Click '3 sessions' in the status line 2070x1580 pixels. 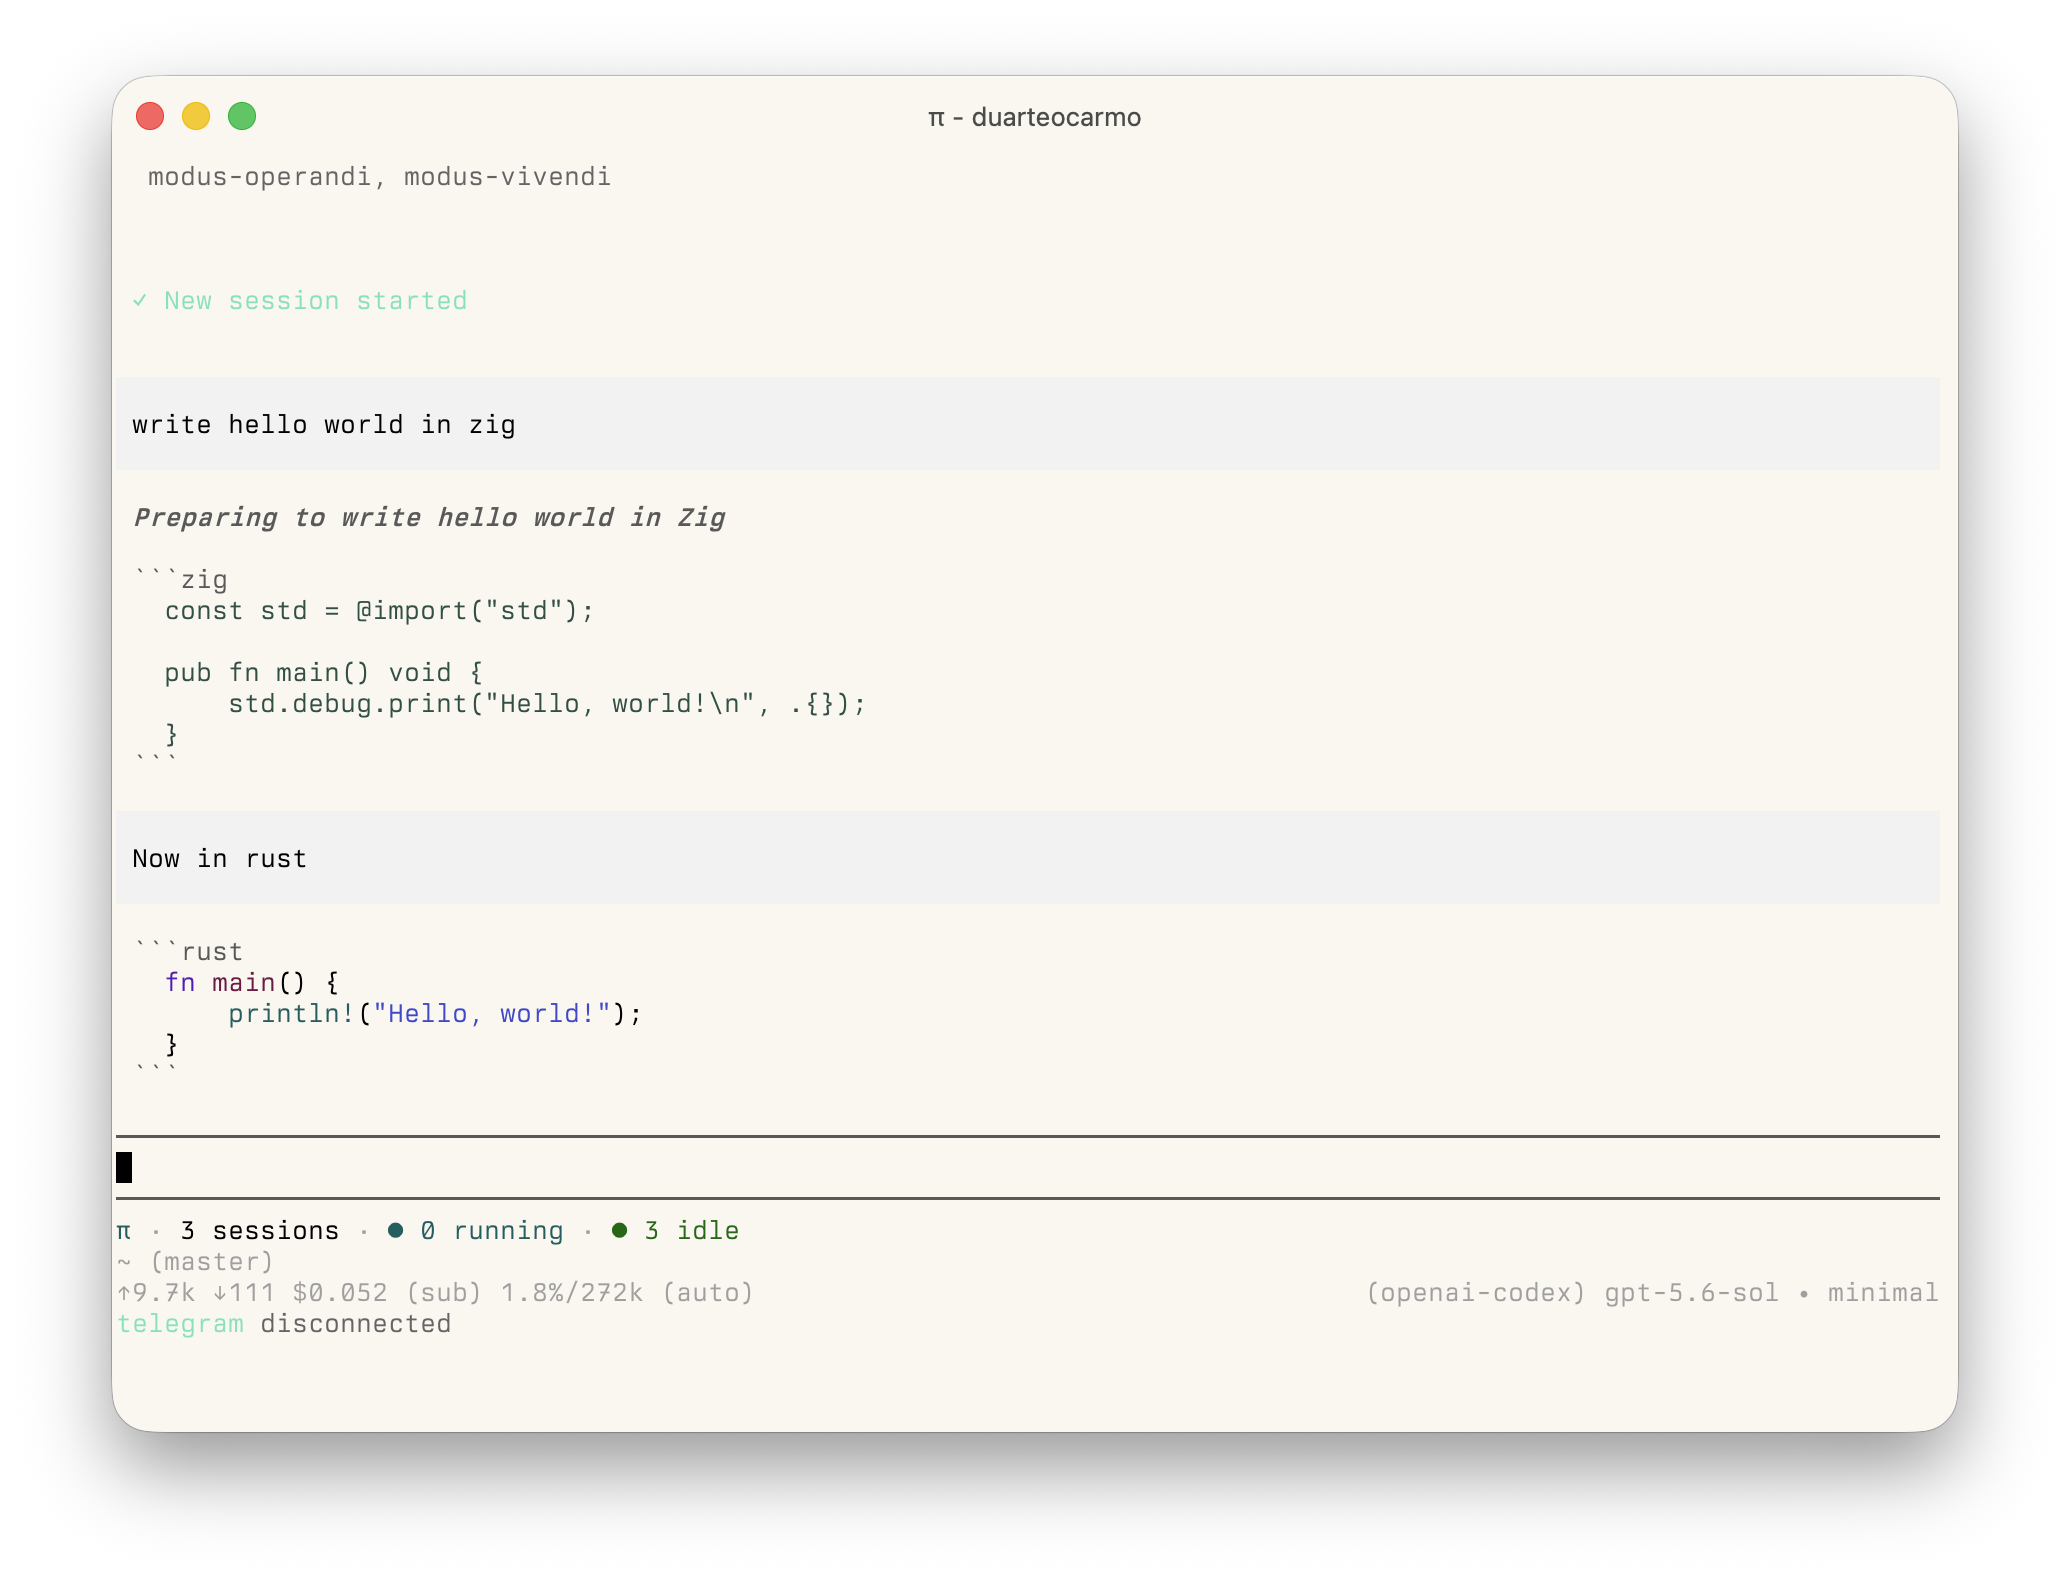[260, 1231]
